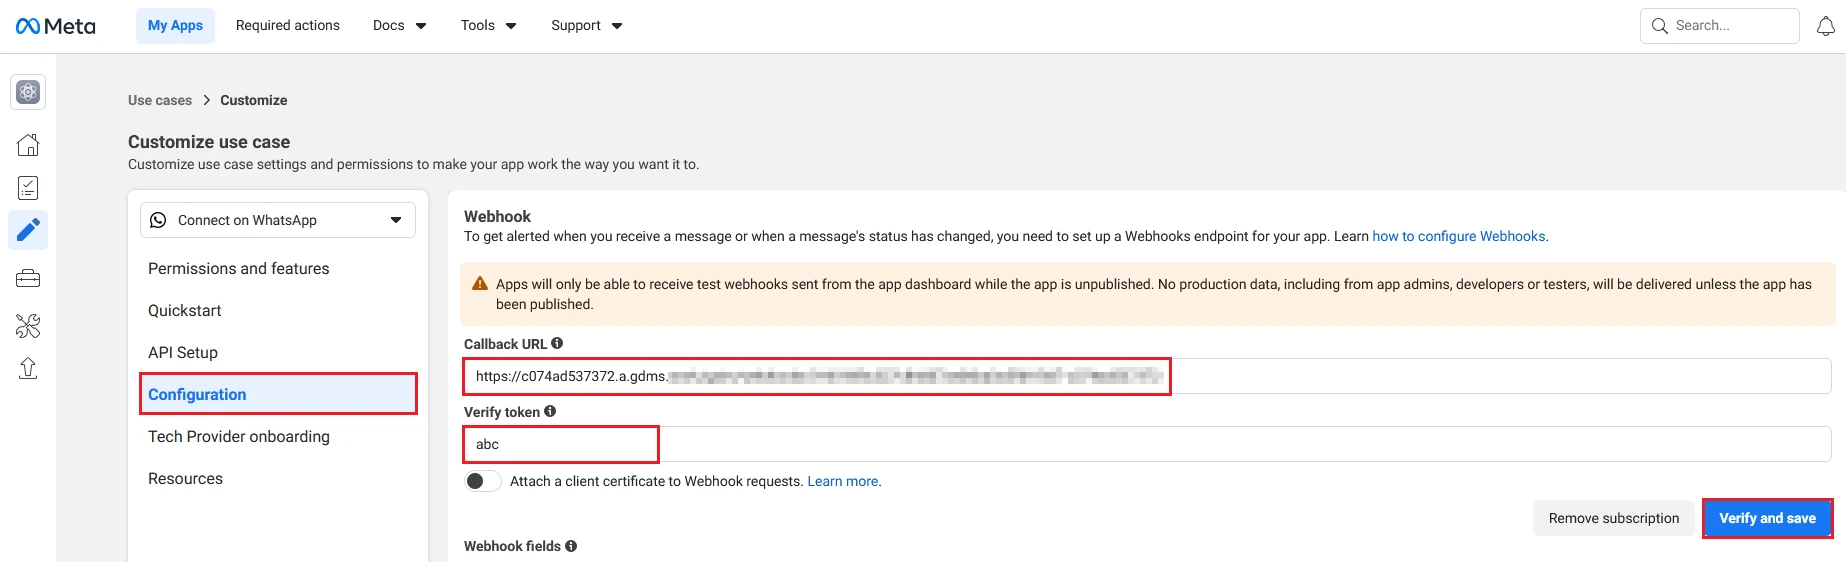Click the Meta logo
The width and height of the screenshot is (1846, 562).
click(56, 26)
